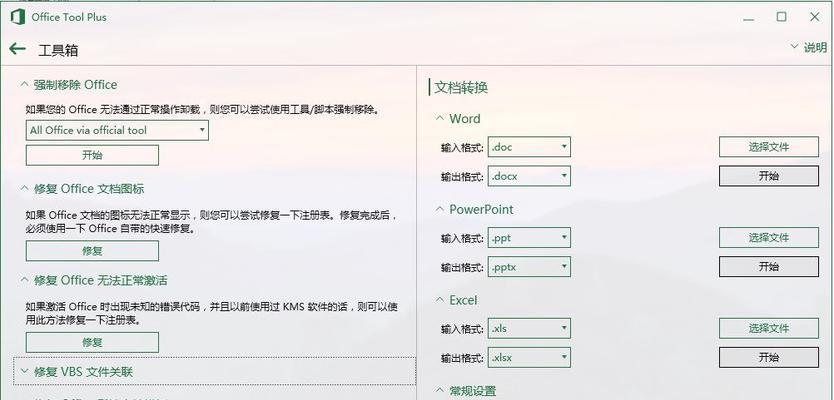Image resolution: width=834 pixels, height=400 pixels.
Task: Collapse the Word conversion section
Action: tap(458, 119)
